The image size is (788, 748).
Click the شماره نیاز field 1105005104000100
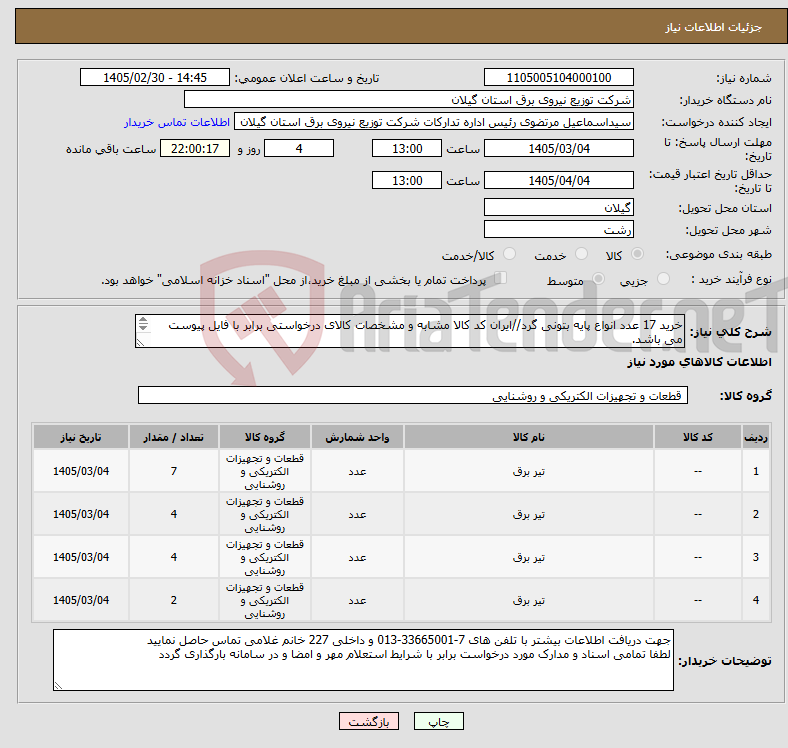pyautogui.click(x=558, y=77)
